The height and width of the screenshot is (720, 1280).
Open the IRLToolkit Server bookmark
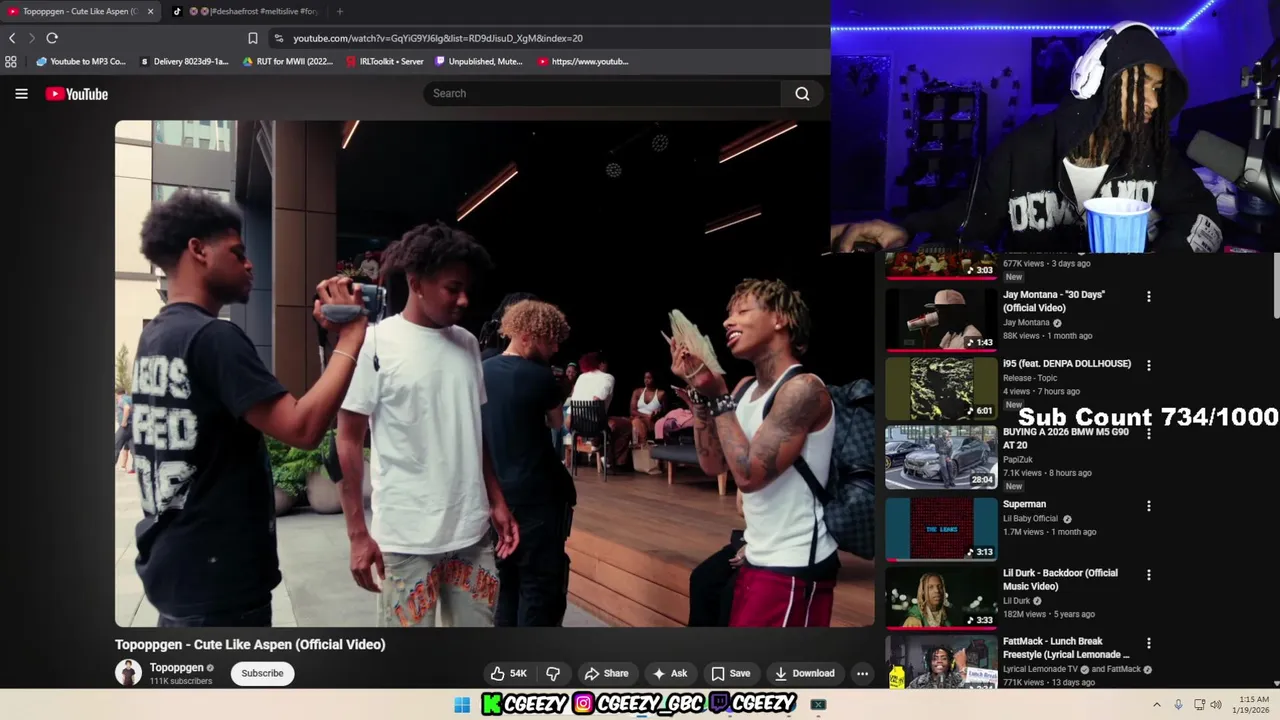click(x=384, y=61)
